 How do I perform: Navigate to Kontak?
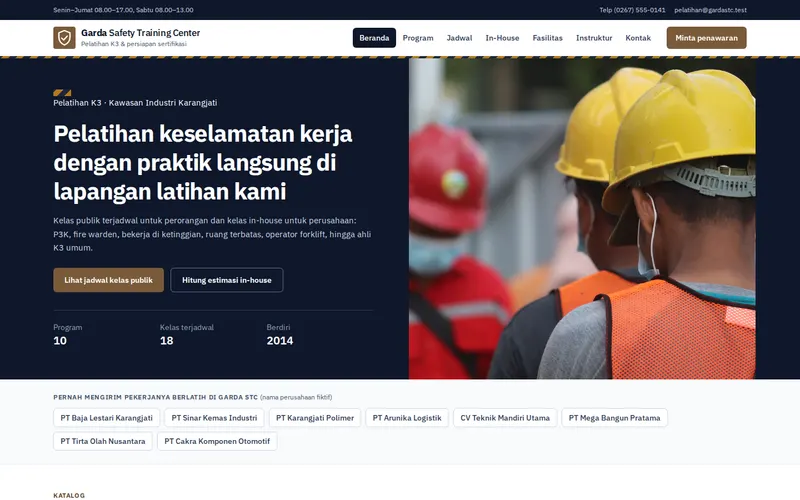[638, 38]
